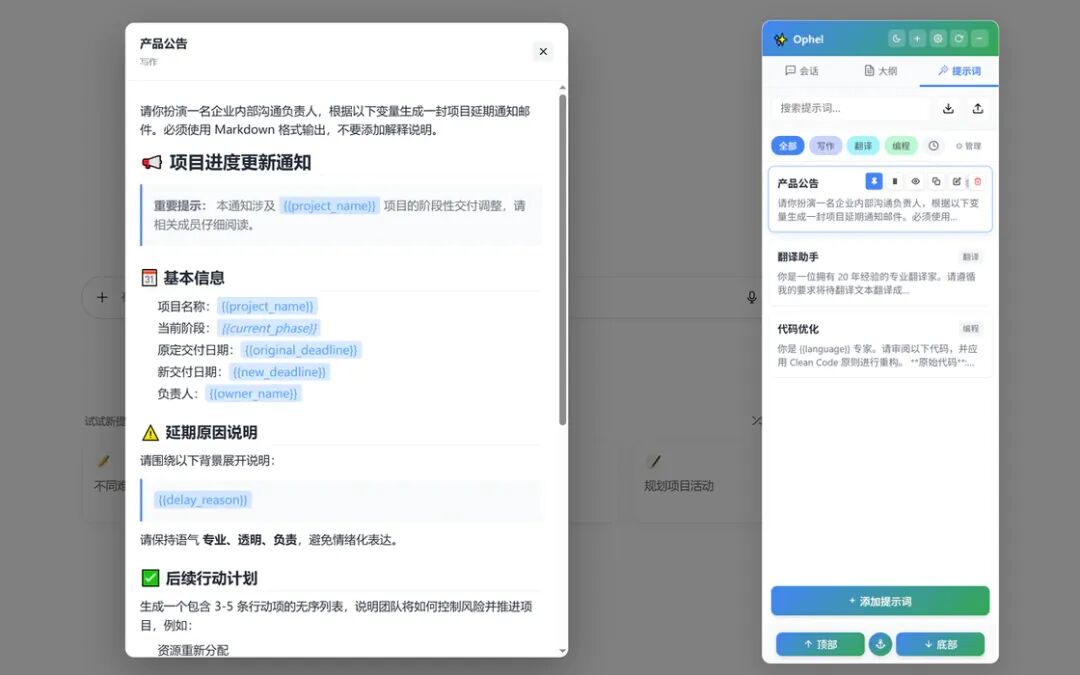
Task: Click the import (download arrow) icon beside search
Action: coord(948,108)
